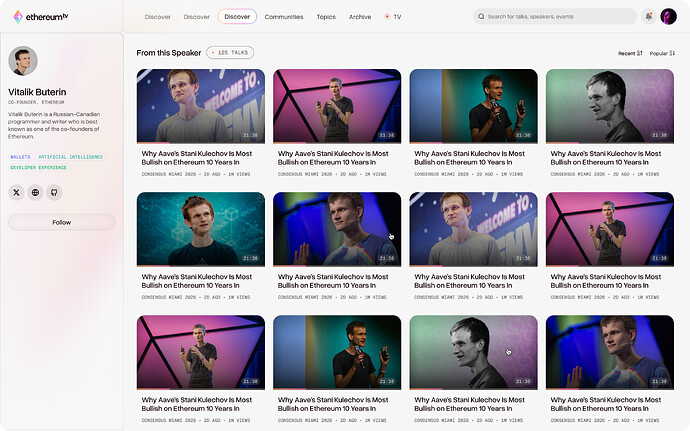The width and height of the screenshot is (690, 431).
Task: Open middle-row WELCOME TO sign thumbnail
Action: click(x=473, y=229)
